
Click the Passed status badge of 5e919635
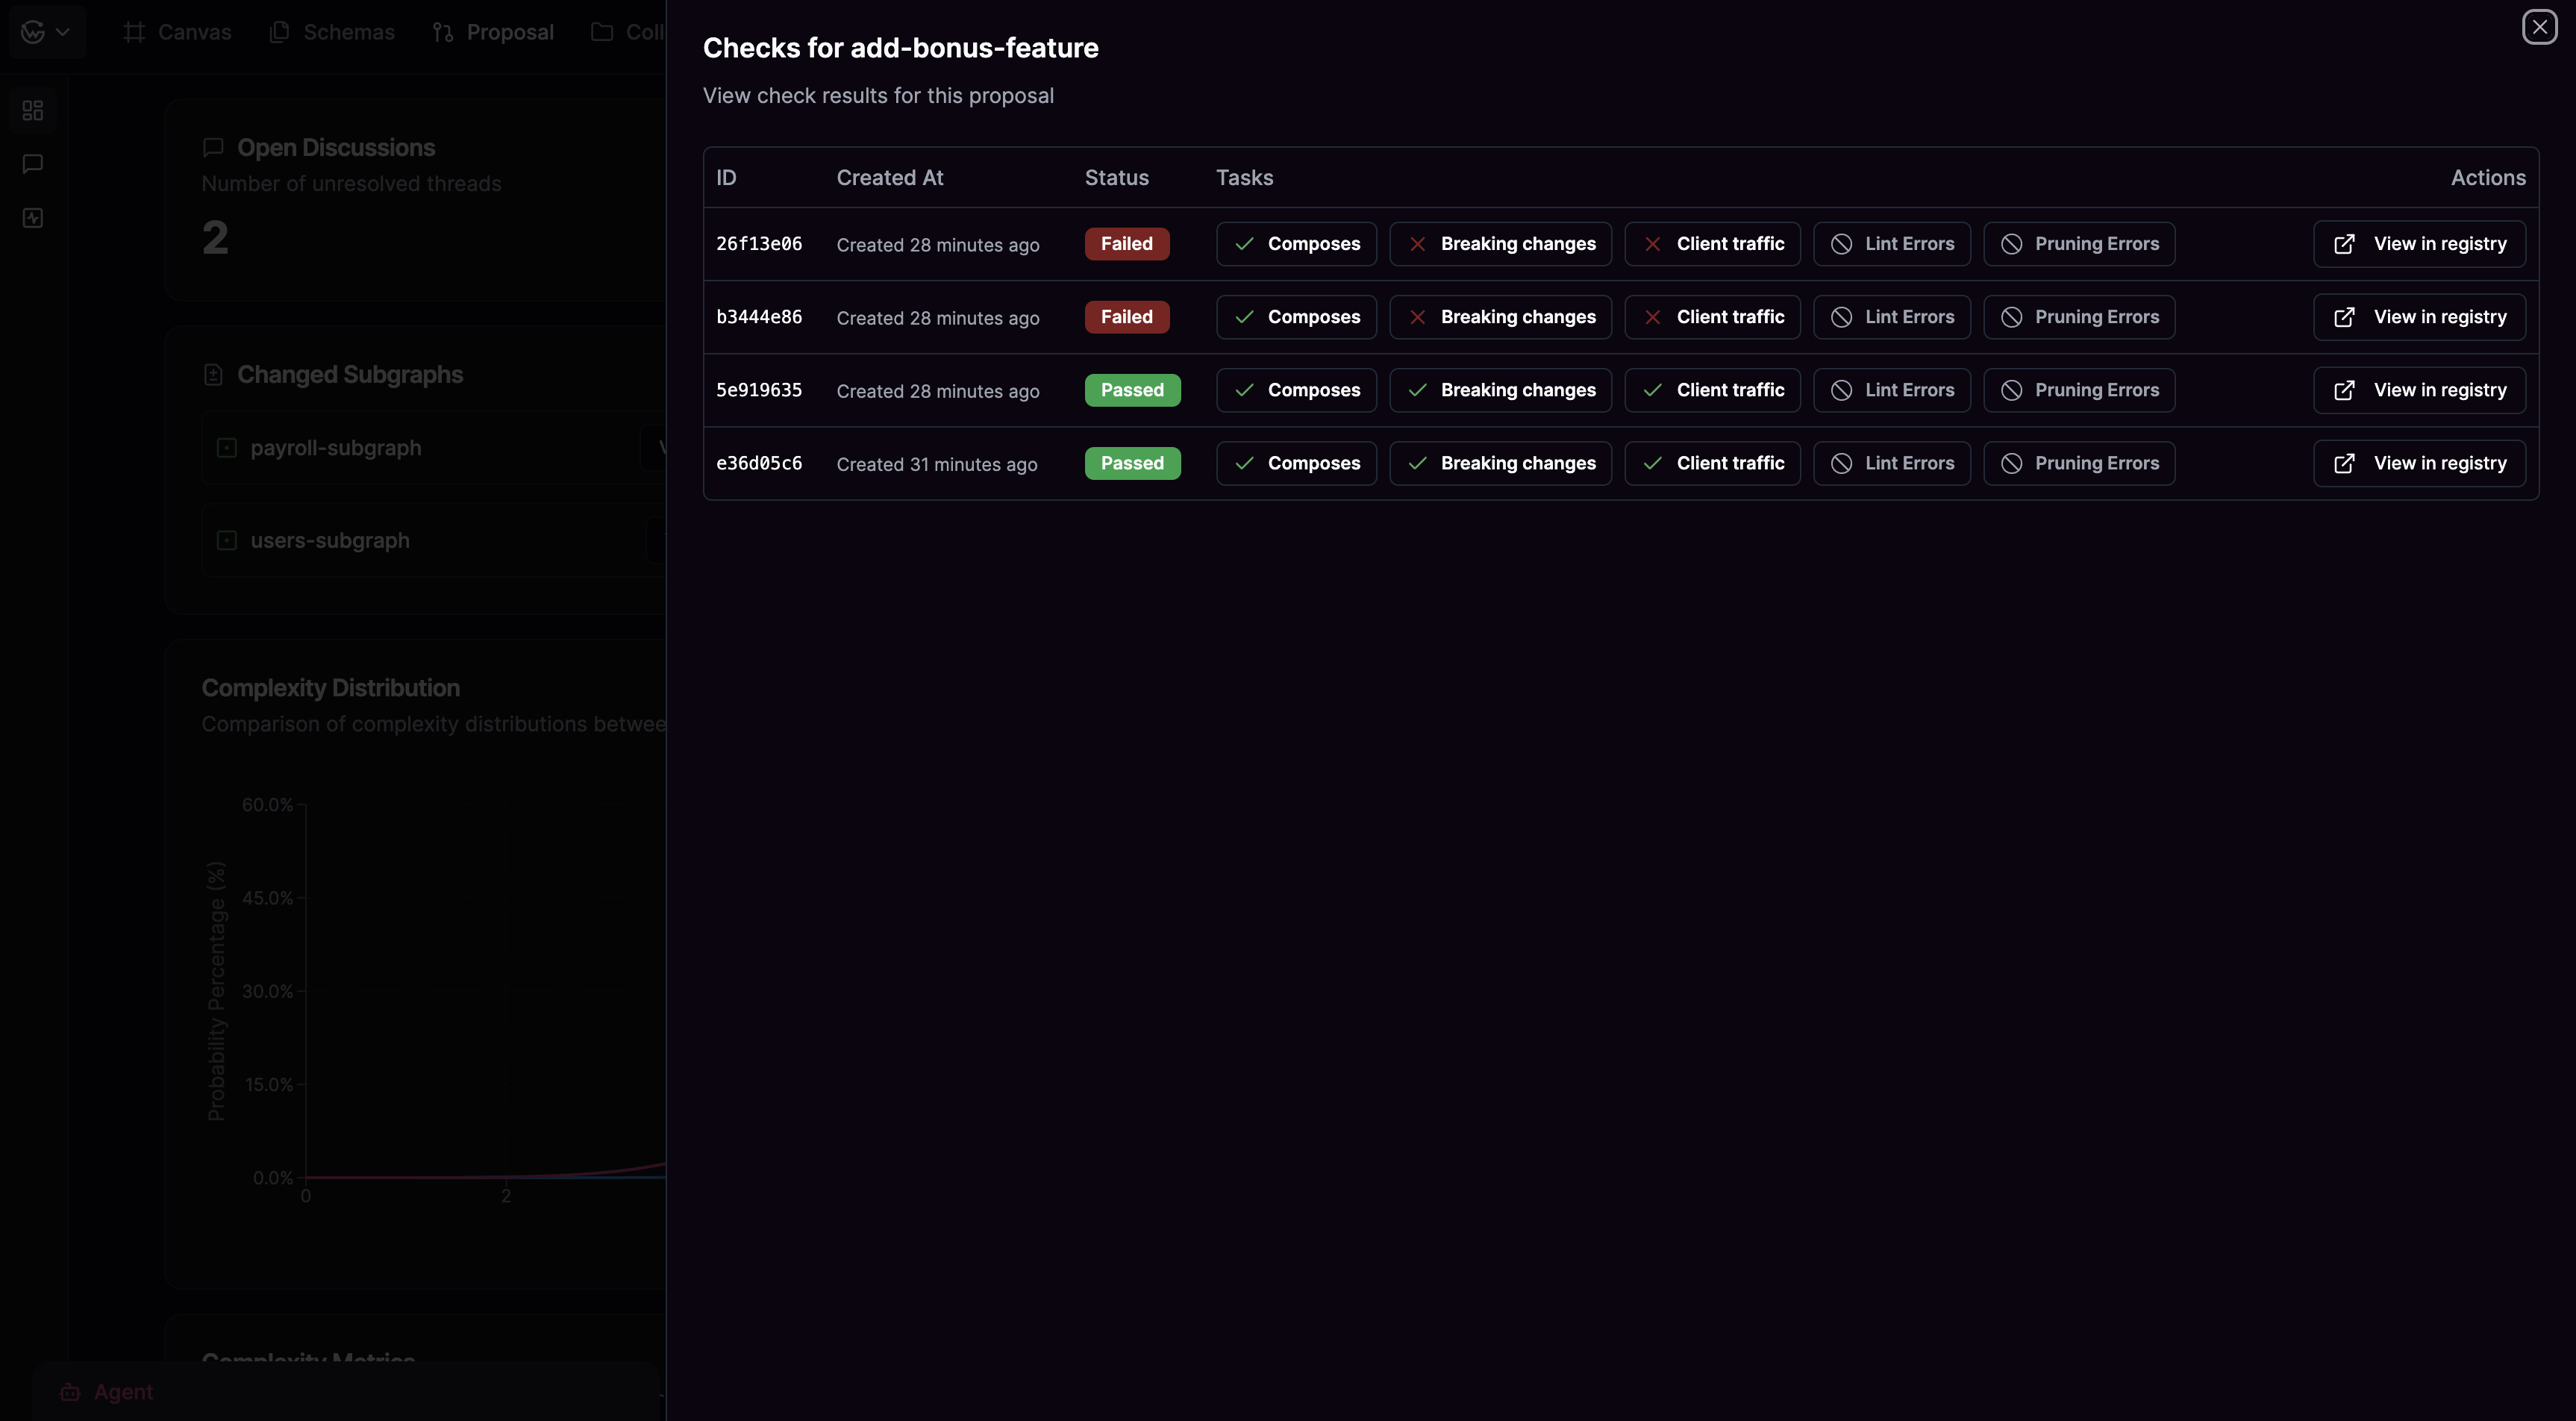(1132, 390)
